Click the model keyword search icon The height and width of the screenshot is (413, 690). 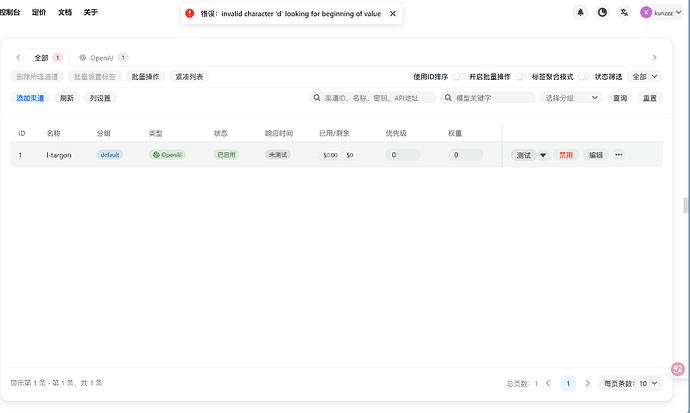coord(448,98)
